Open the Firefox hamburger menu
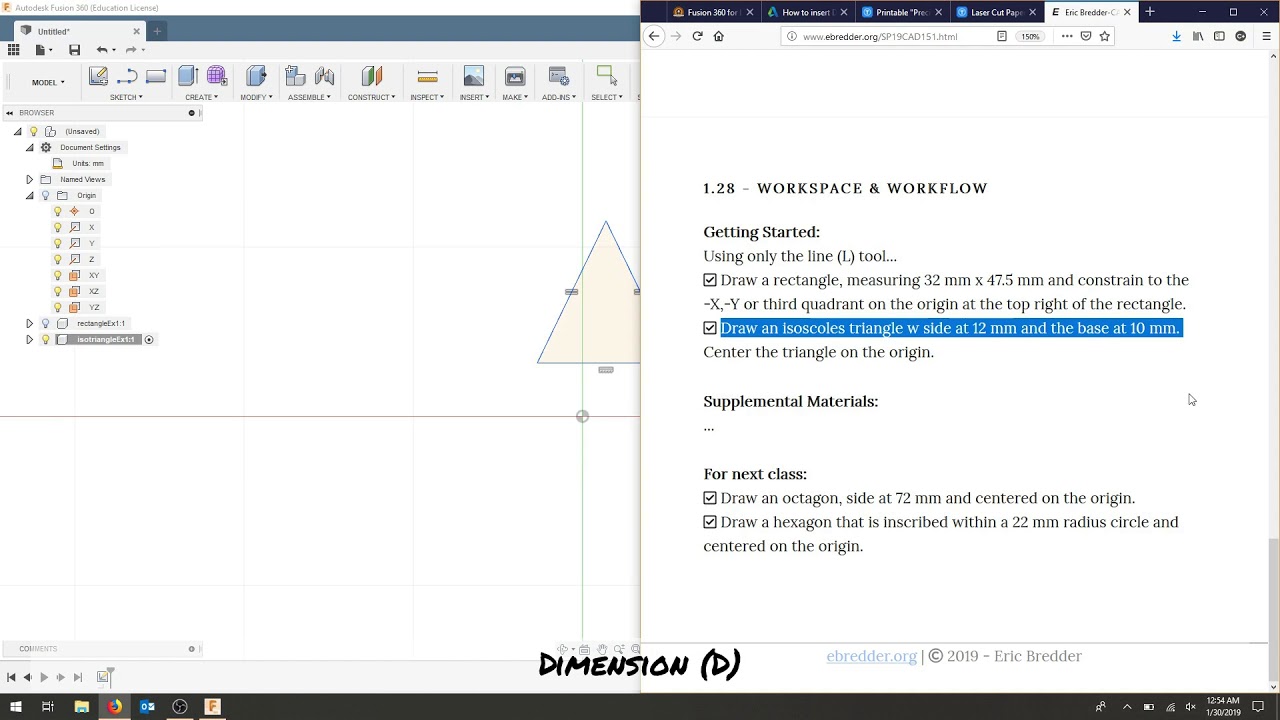This screenshot has height=720, width=1280. tap(1266, 36)
